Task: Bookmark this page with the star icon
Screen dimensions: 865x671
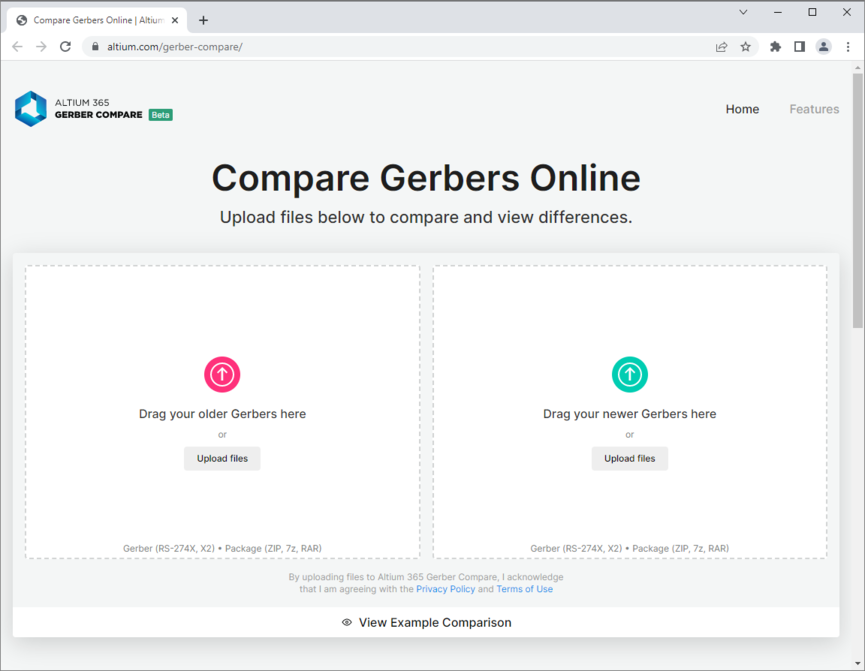Action: 745,46
